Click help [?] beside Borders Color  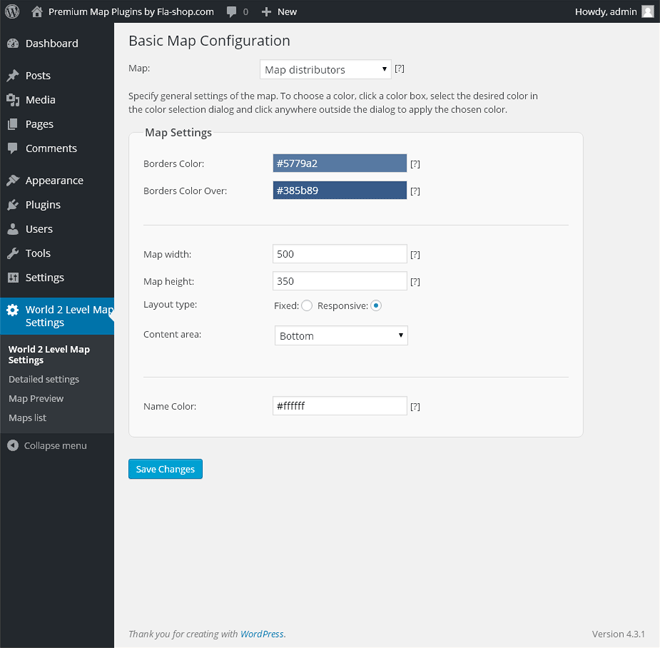415,164
